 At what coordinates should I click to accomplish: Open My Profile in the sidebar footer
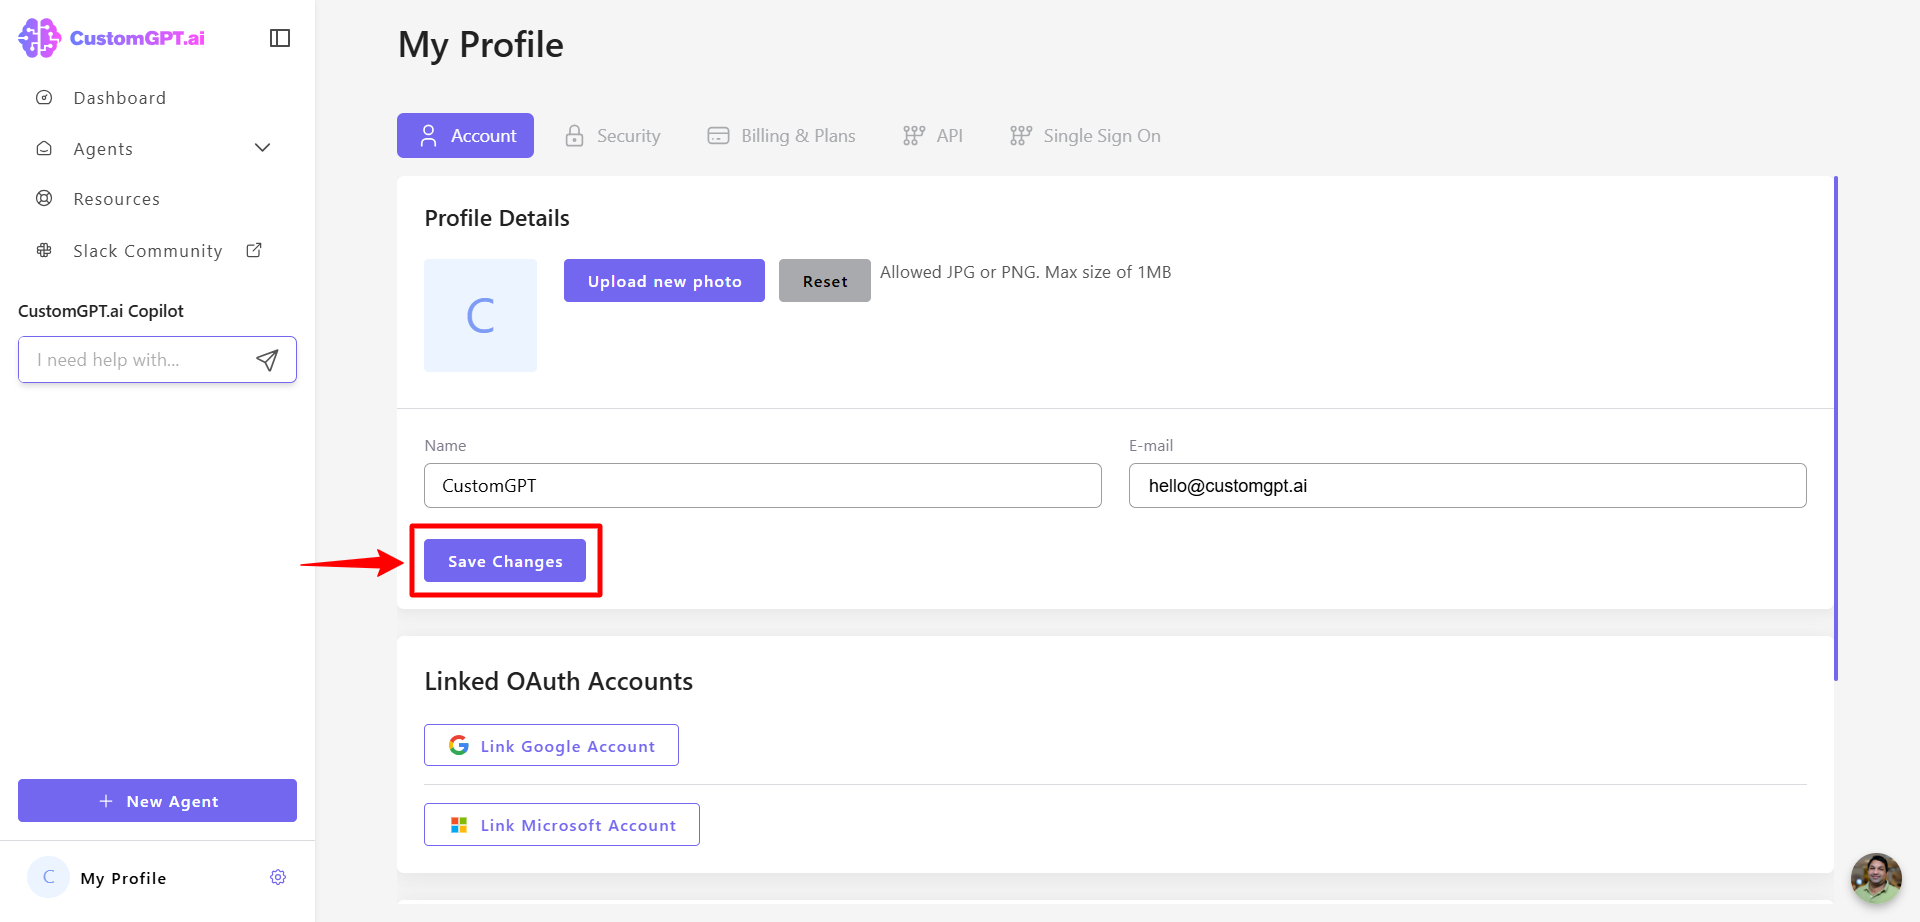(124, 878)
